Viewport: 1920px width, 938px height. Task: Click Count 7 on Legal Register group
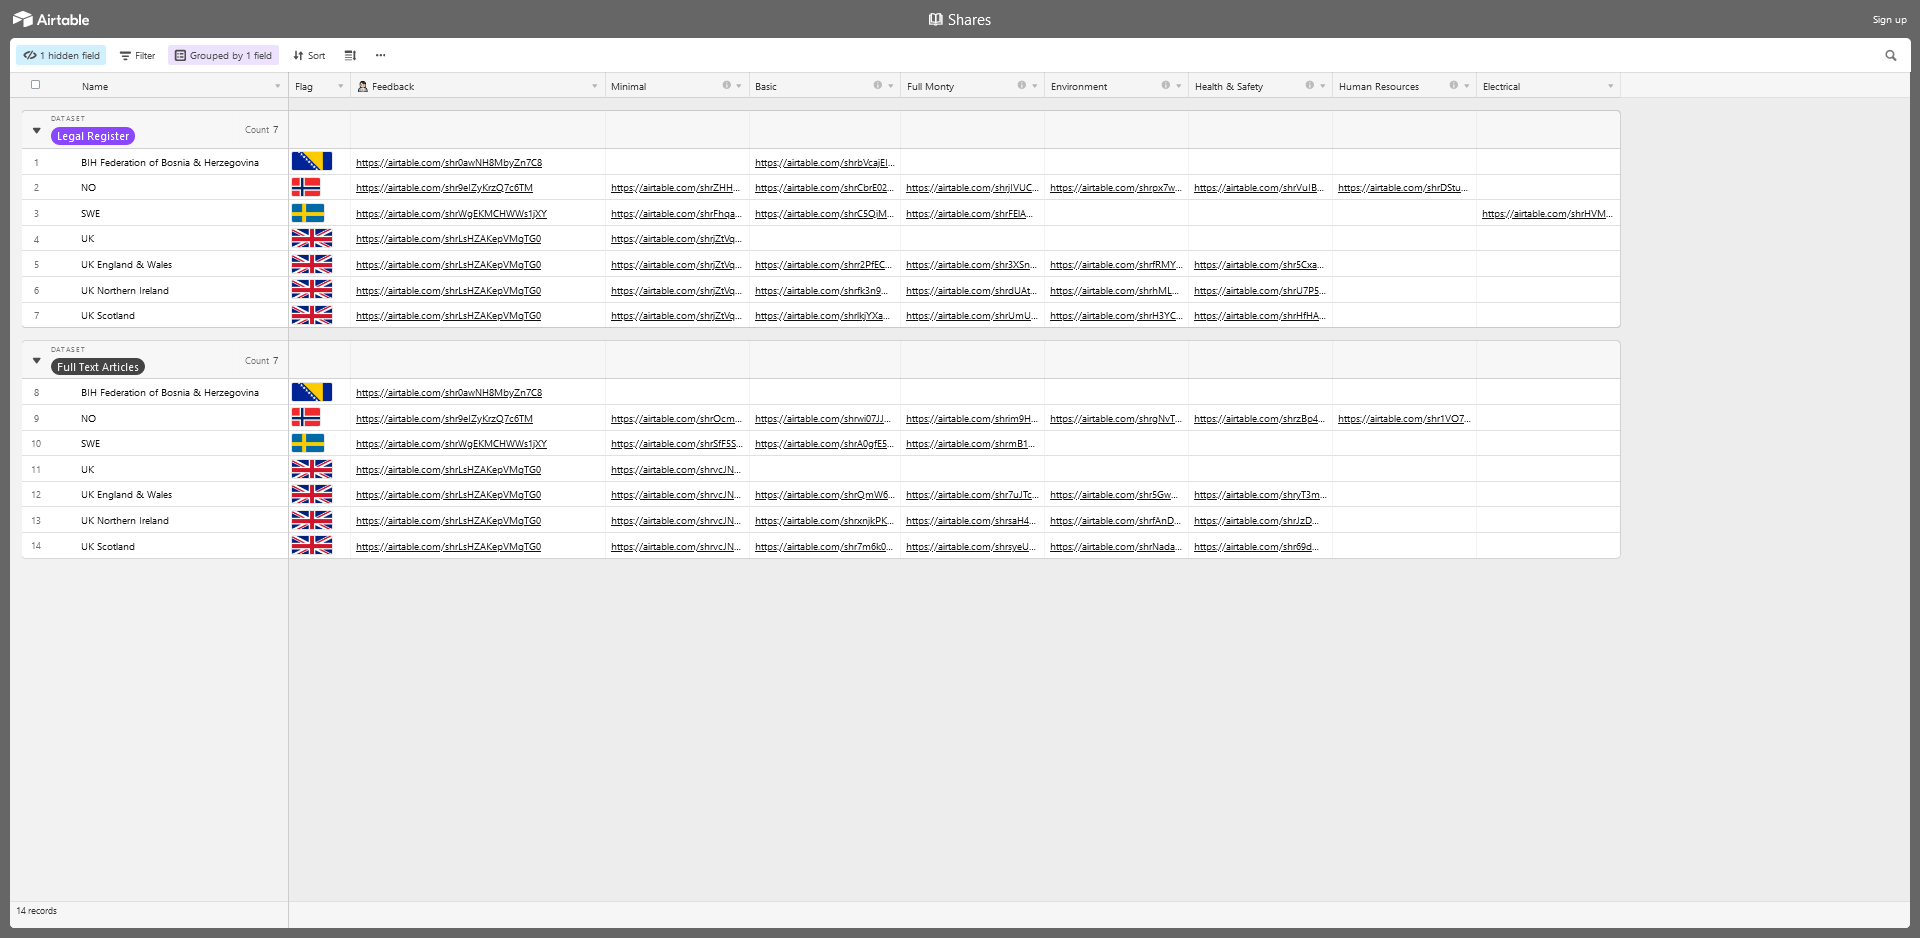(x=262, y=130)
